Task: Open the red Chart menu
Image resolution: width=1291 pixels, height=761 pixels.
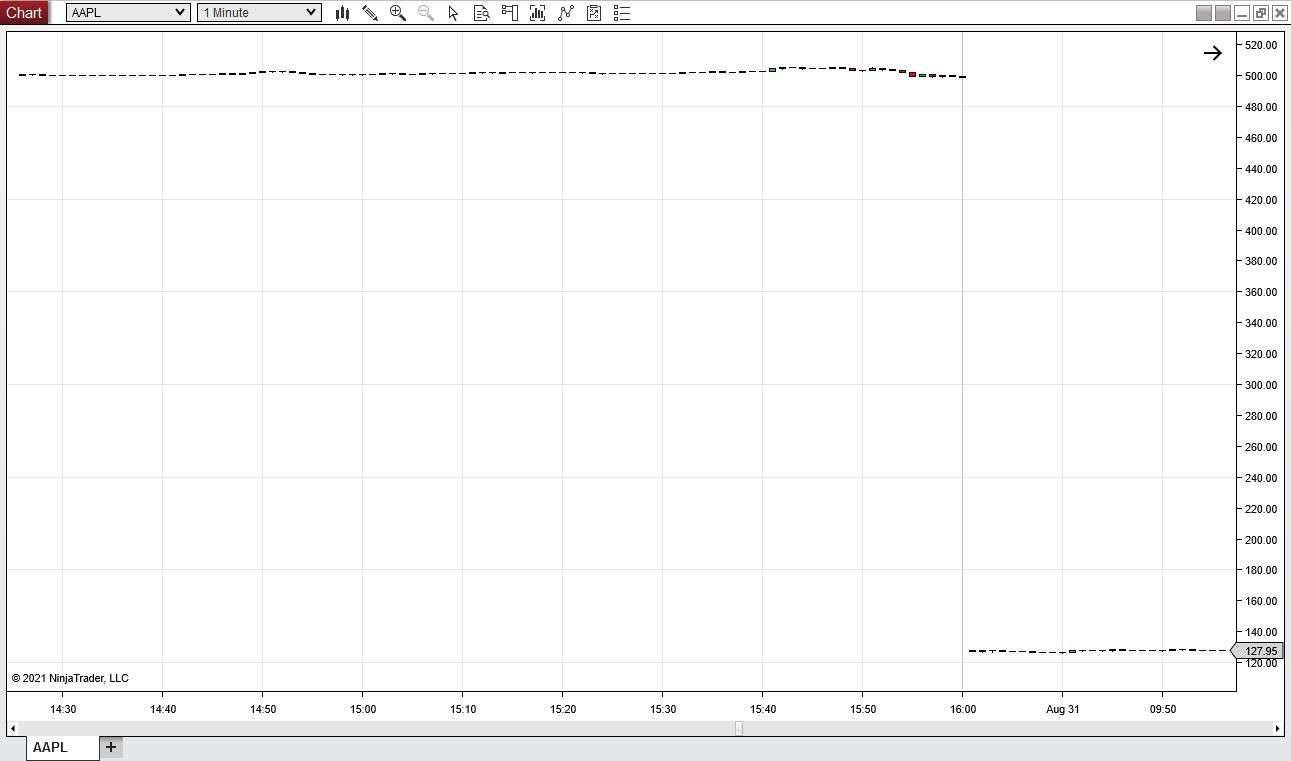Action: 23,12
